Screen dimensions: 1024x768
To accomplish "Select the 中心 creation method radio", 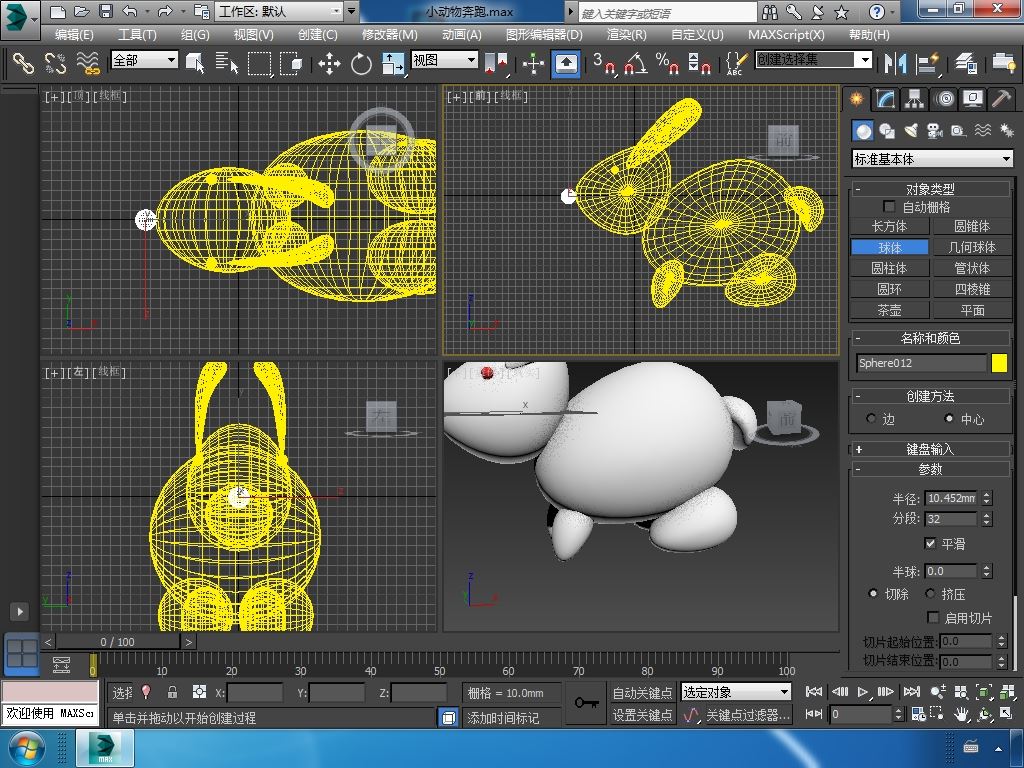I will tap(948, 419).
